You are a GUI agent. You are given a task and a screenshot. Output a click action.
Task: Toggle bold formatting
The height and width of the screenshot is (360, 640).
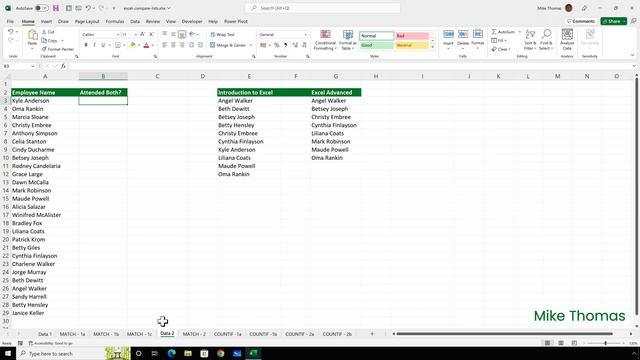coord(86,45)
